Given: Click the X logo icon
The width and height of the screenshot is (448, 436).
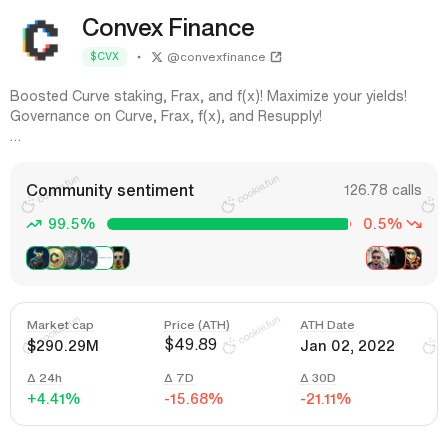Looking at the screenshot, I should [157, 57].
